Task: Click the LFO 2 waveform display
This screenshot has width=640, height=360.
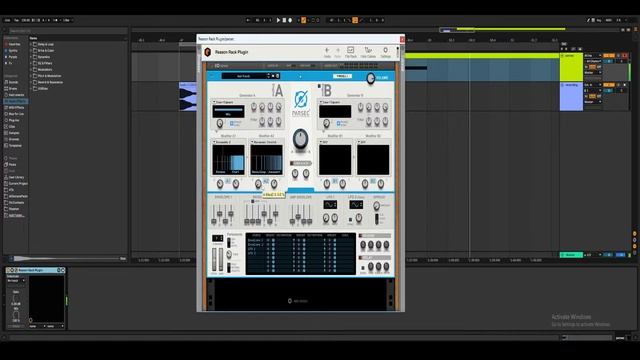Action: [356, 204]
